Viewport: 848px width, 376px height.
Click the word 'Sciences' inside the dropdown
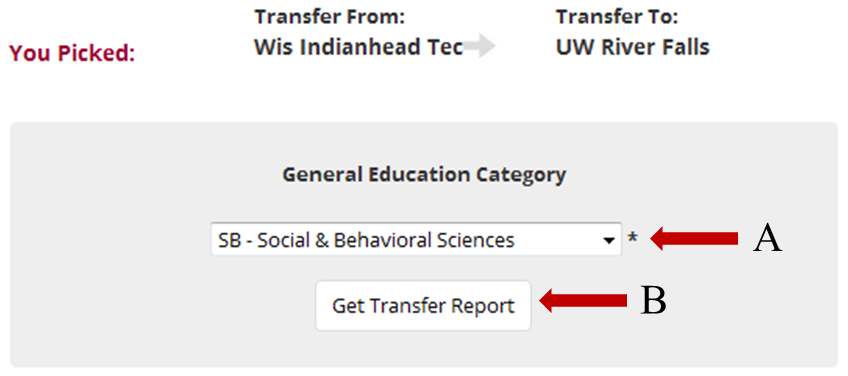coord(480,240)
